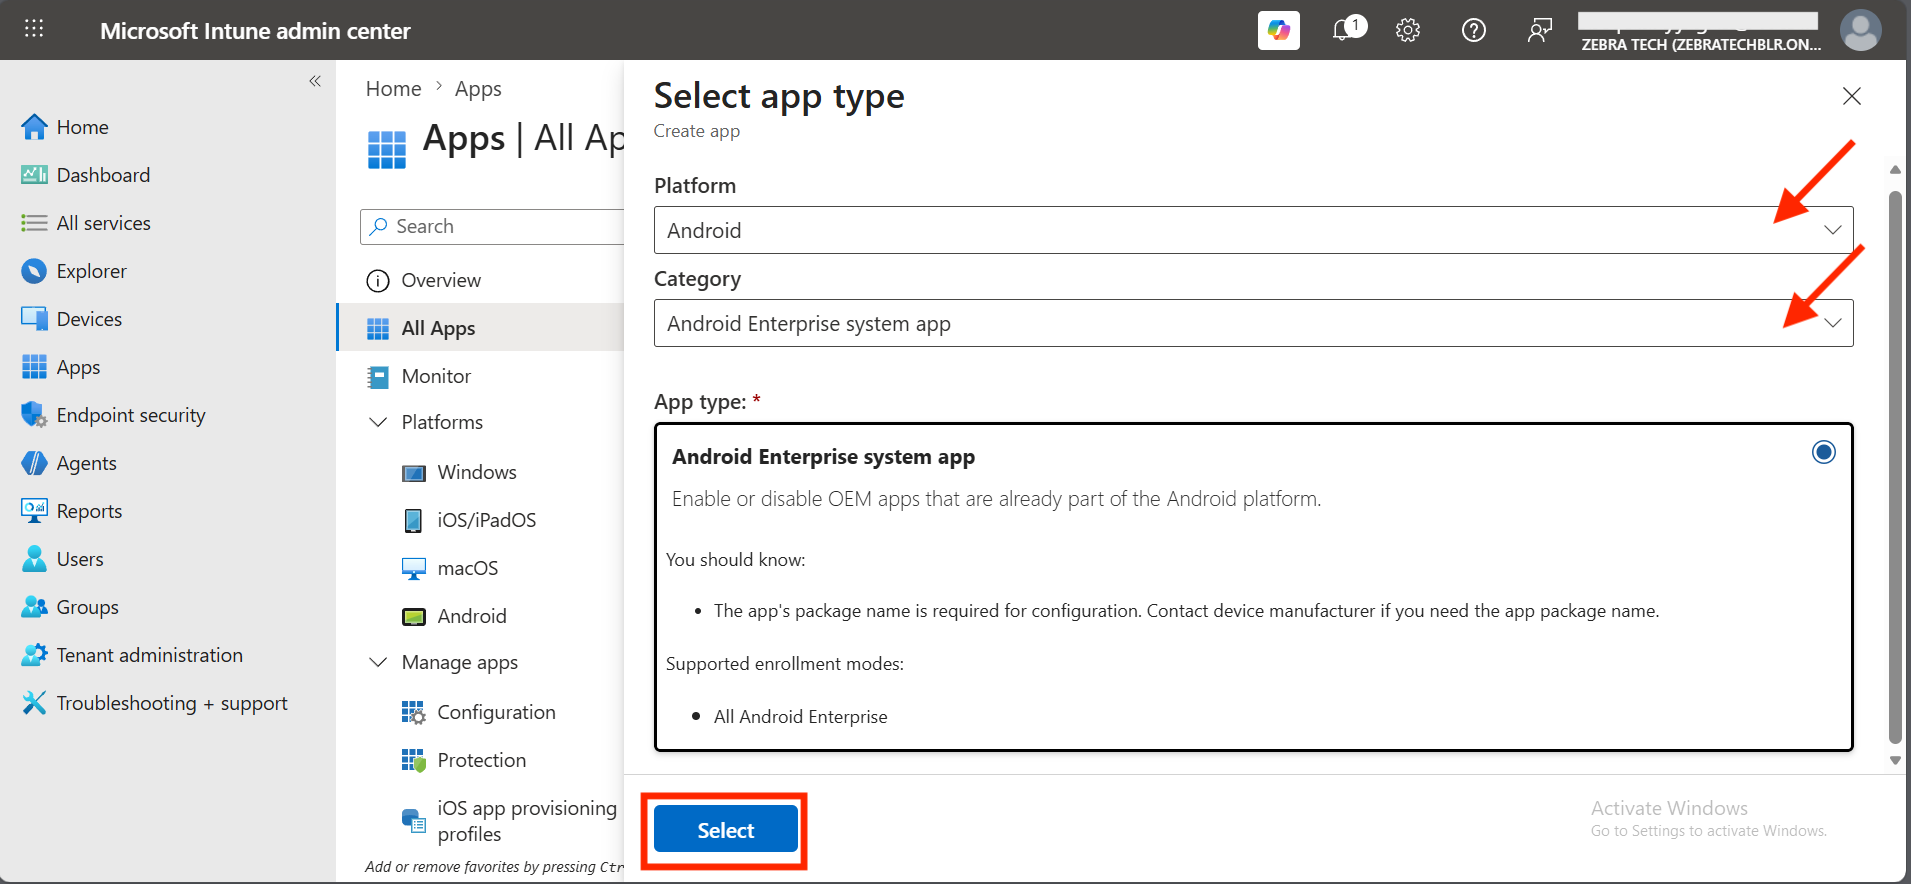The height and width of the screenshot is (884, 1911).
Task: Open the Help question mark icon
Action: pos(1473,30)
